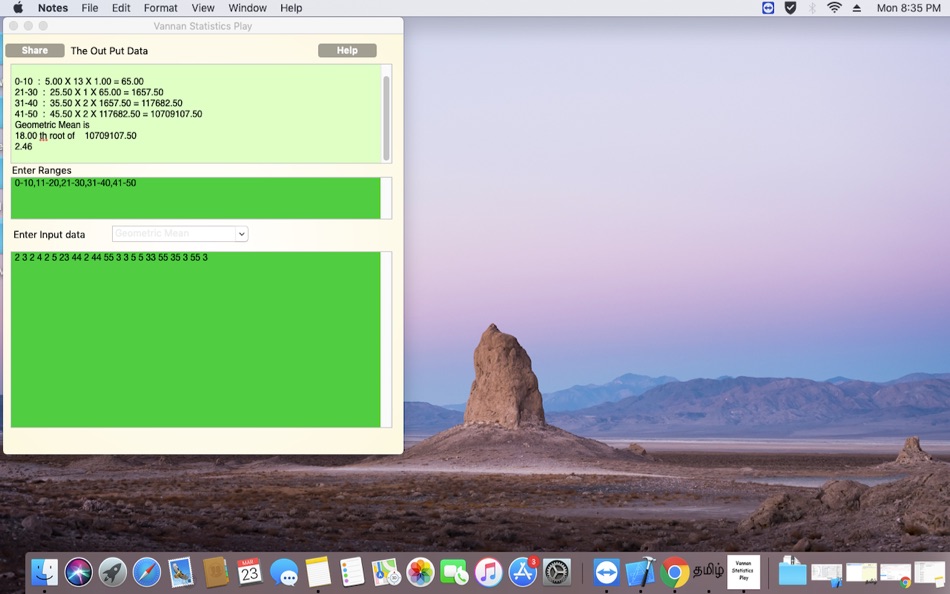The image size is (950, 594).
Task: Click inside the Enter Ranges field
Action: point(195,197)
